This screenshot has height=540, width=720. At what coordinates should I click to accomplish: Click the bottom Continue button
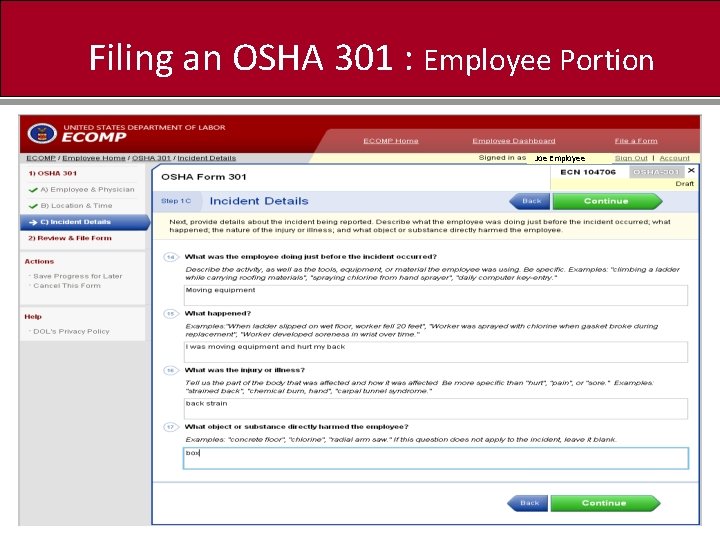(x=605, y=503)
